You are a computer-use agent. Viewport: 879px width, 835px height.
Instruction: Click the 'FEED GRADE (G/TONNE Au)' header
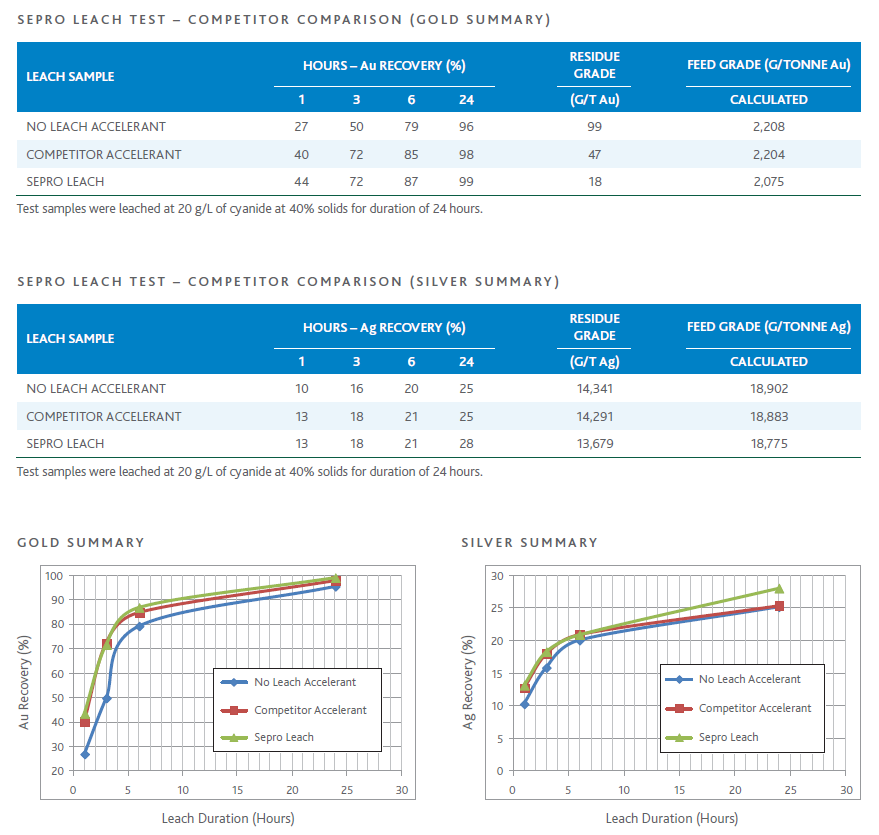click(769, 65)
